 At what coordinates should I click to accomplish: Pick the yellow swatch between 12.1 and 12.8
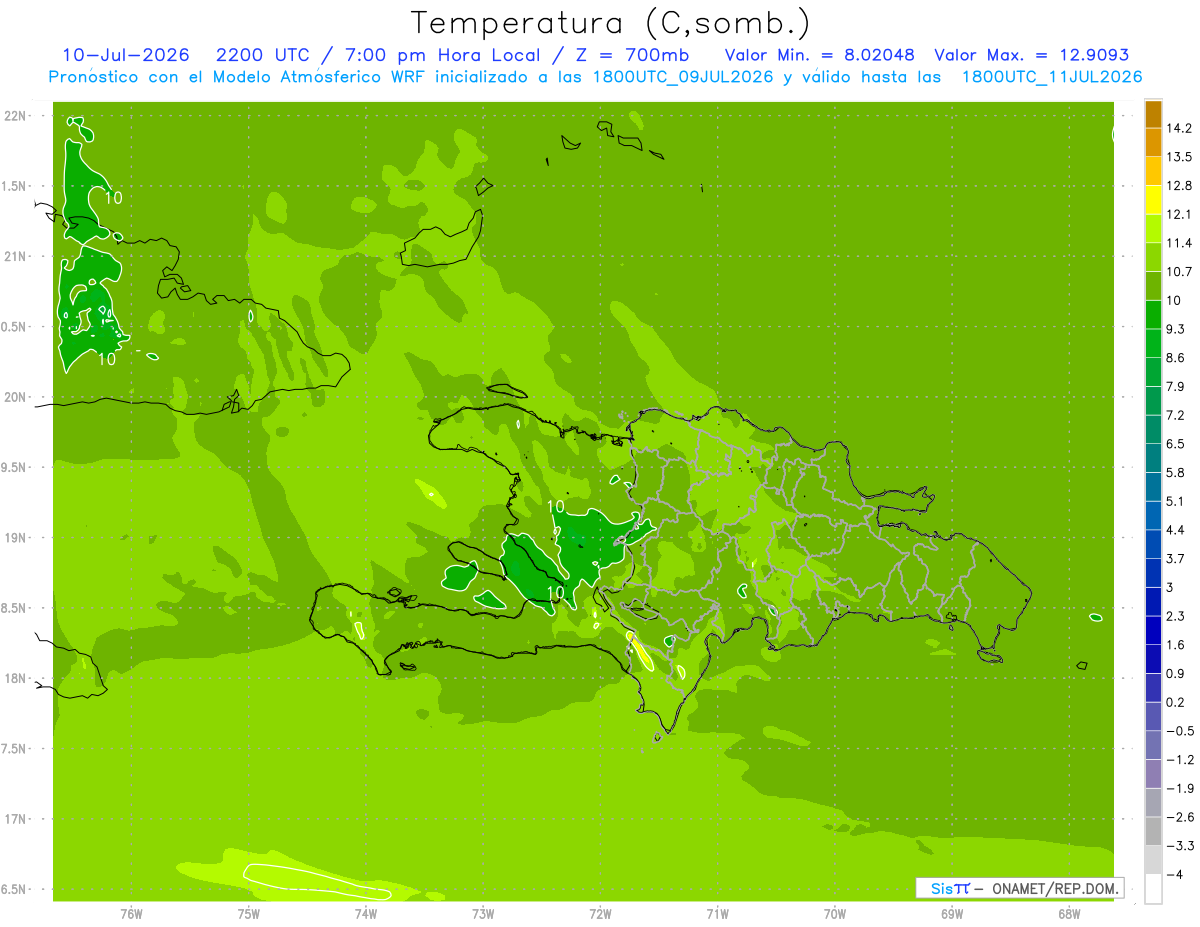tap(1153, 200)
